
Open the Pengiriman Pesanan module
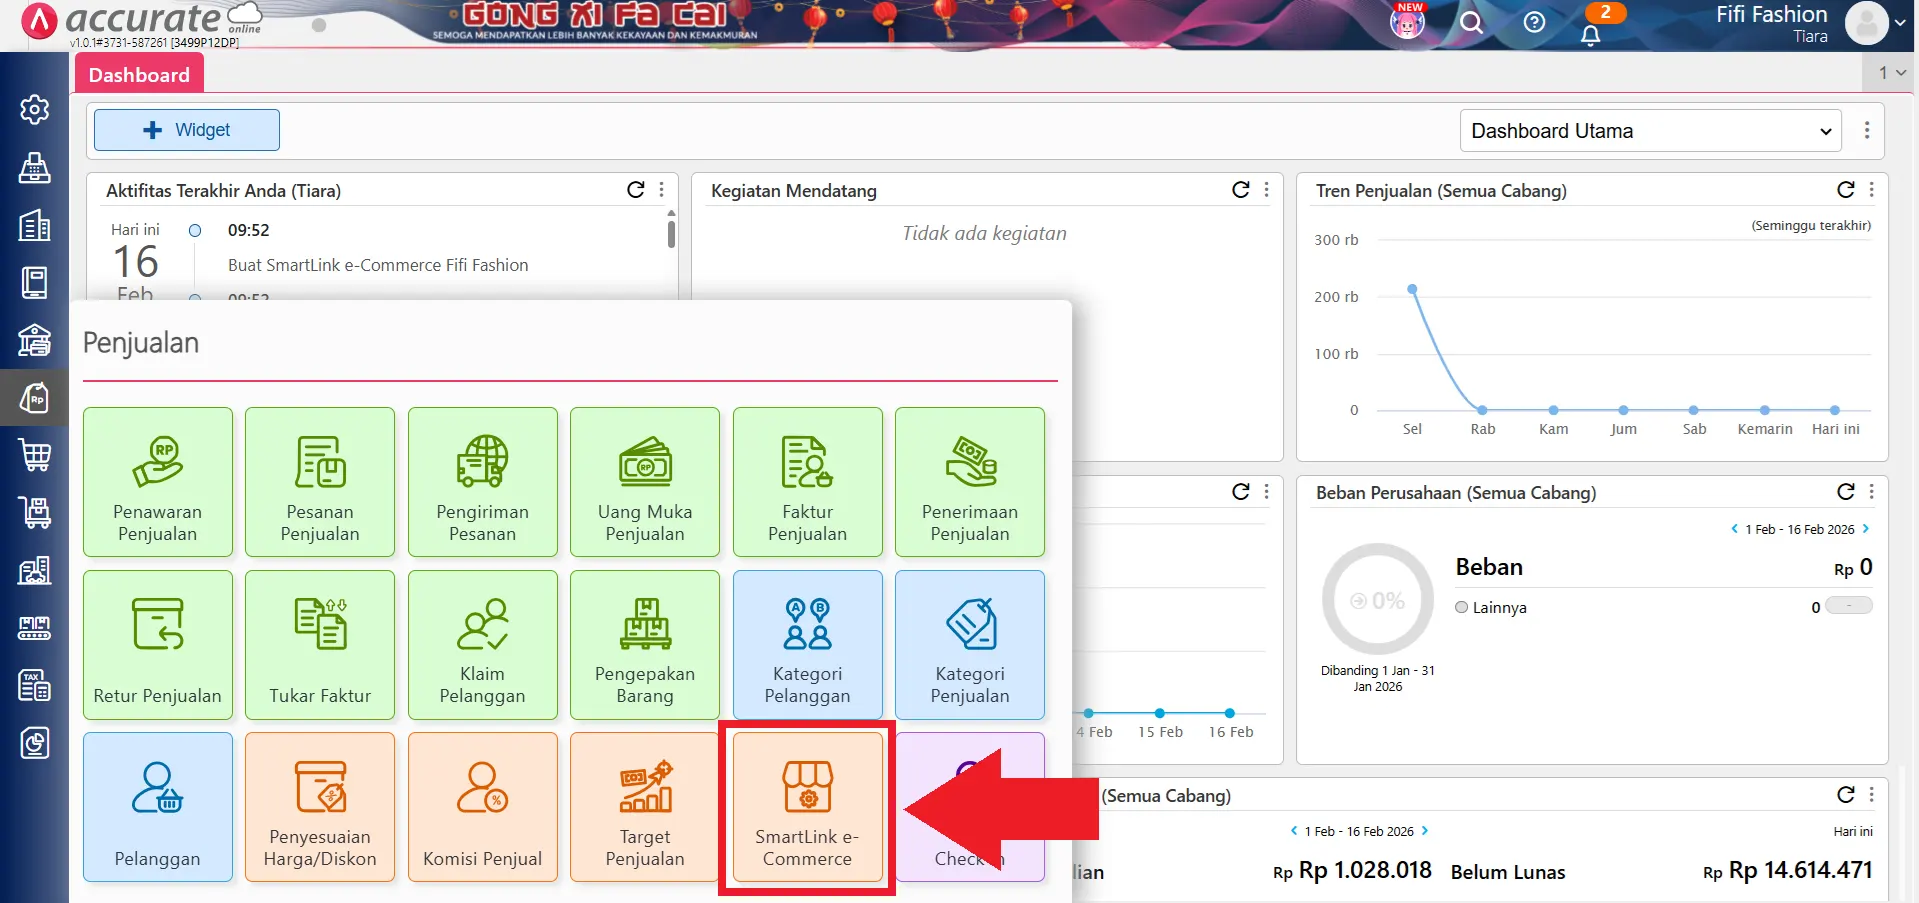(482, 482)
